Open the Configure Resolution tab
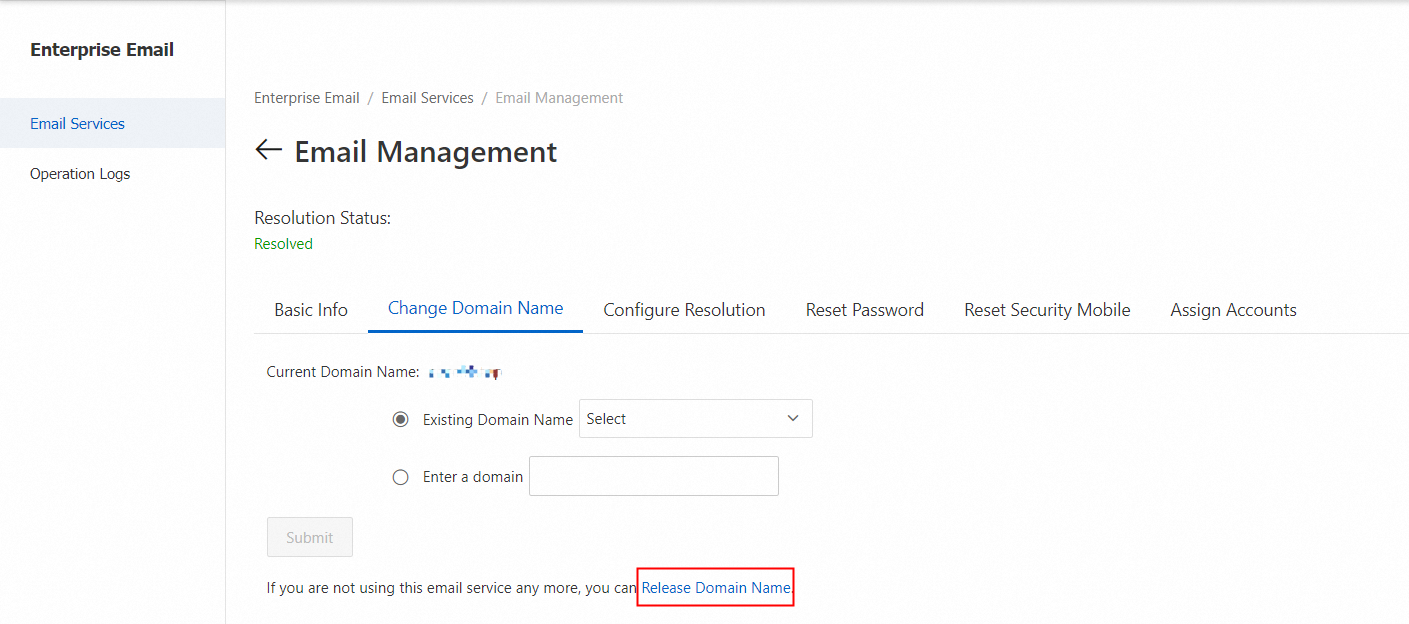1409x624 pixels. [x=684, y=310]
